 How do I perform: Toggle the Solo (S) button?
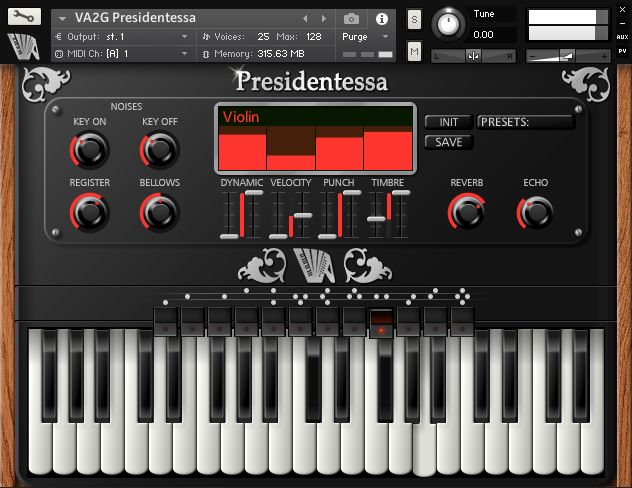(x=414, y=21)
